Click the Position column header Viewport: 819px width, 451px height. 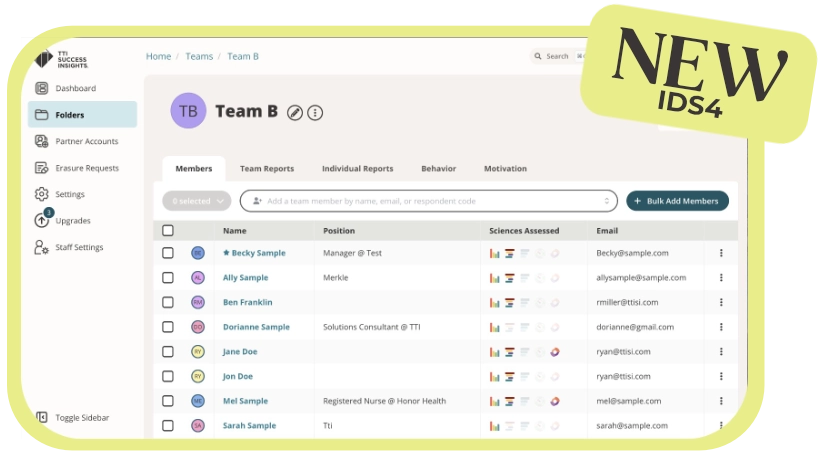tap(339, 230)
